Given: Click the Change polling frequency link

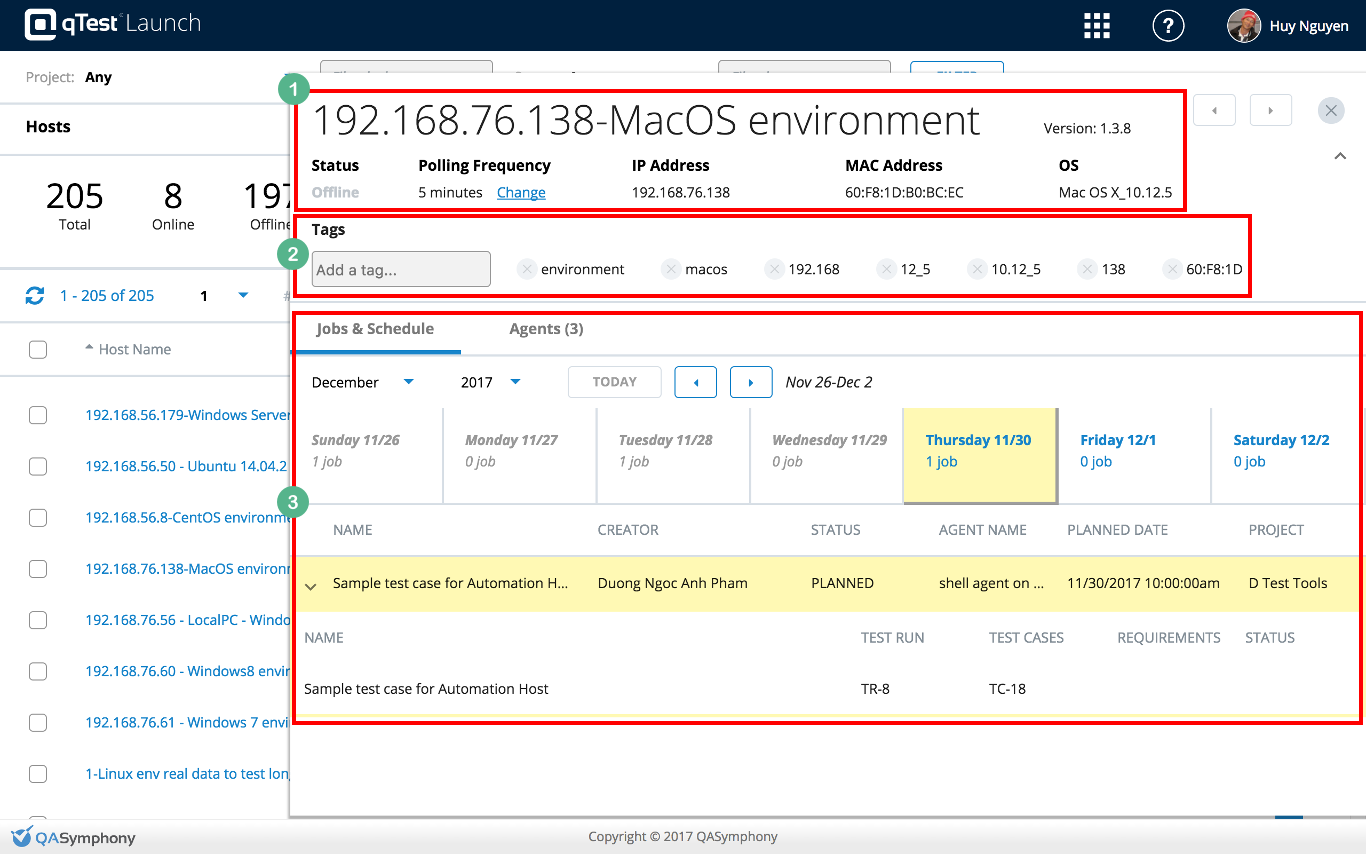Looking at the screenshot, I should click(x=521, y=193).
